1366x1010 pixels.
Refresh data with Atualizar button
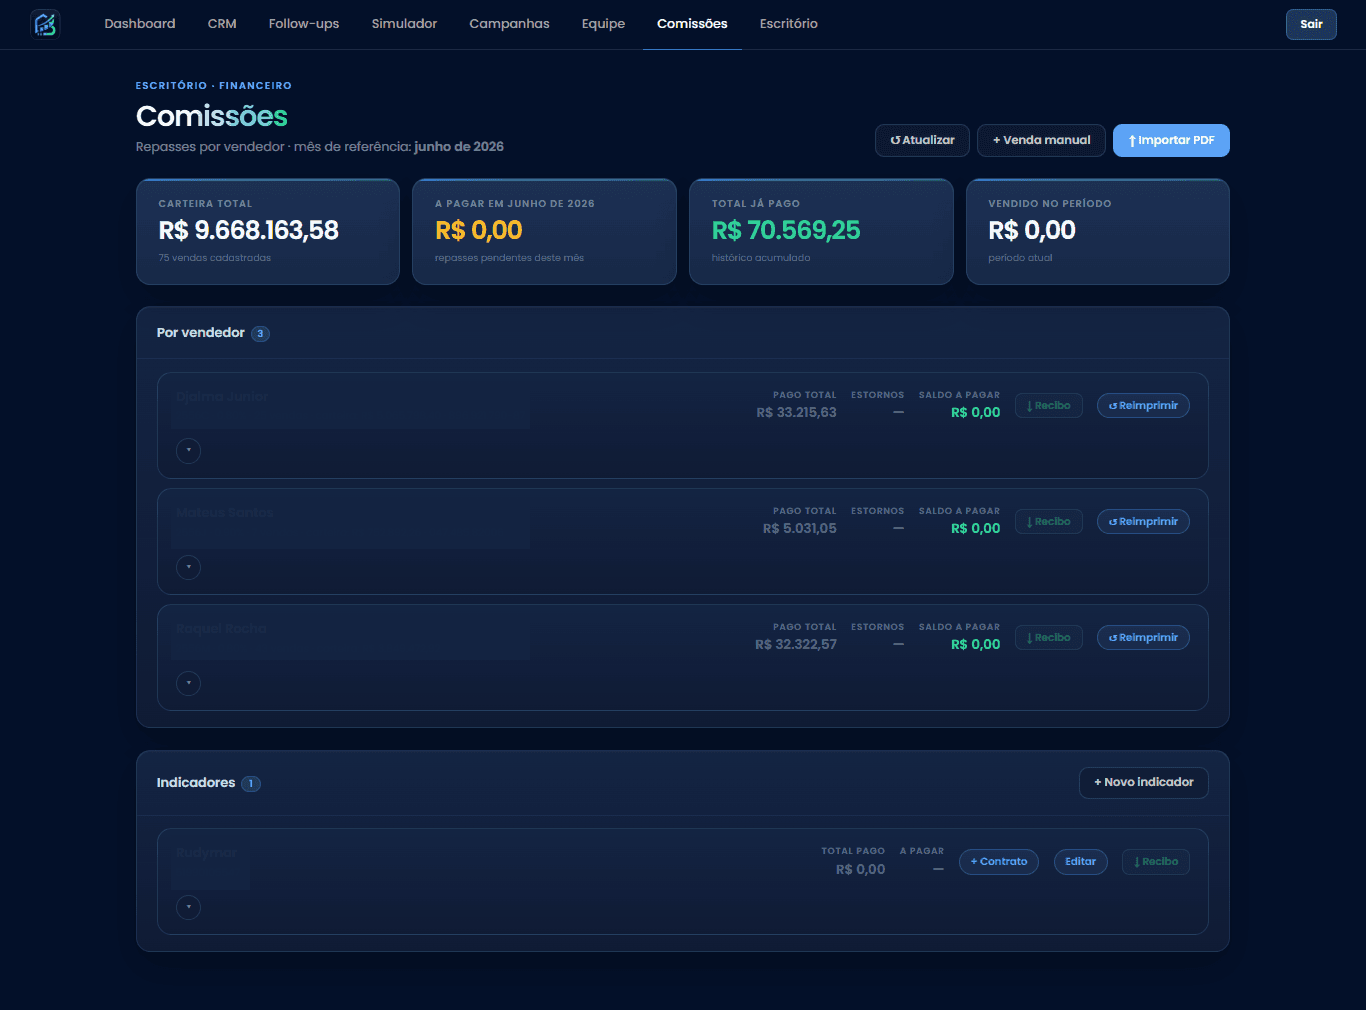(x=922, y=140)
